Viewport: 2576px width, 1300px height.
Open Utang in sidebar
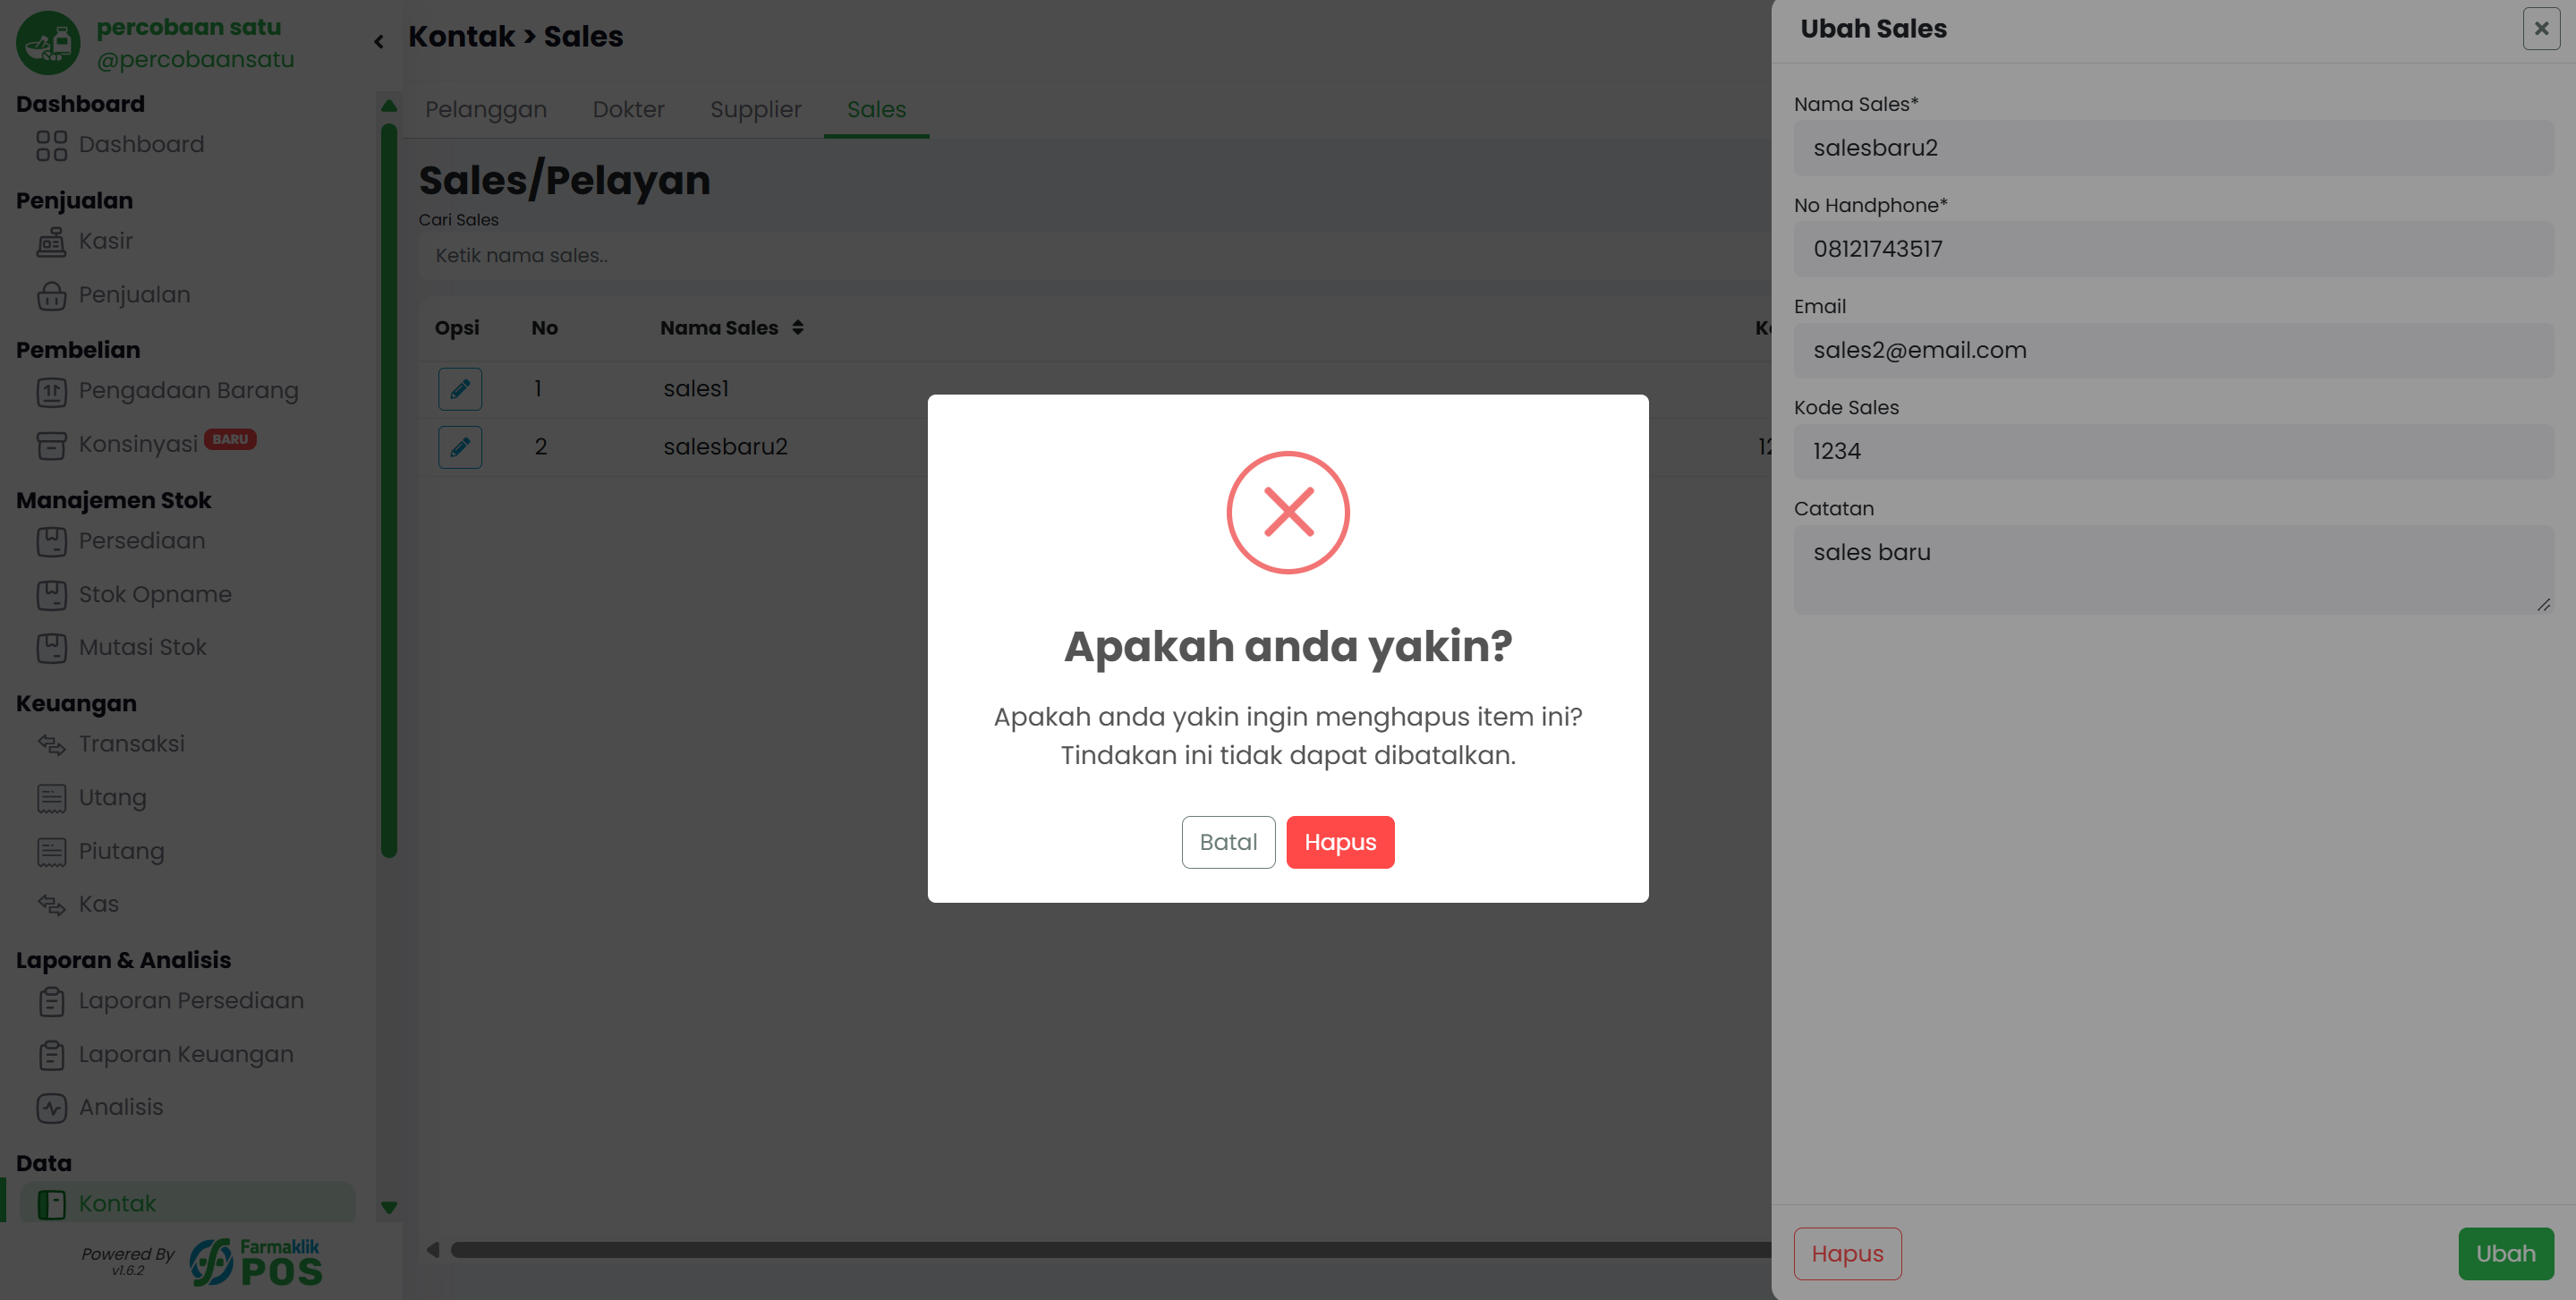click(x=91, y=798)
